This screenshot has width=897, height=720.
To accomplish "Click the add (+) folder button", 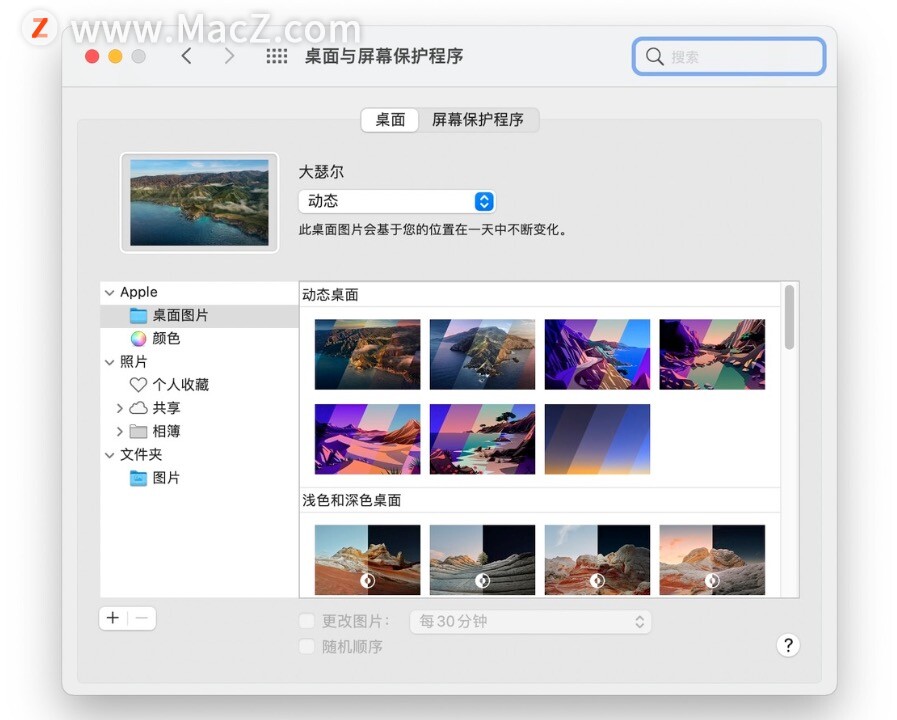I will pyautogui.click(x=112, y=618).
